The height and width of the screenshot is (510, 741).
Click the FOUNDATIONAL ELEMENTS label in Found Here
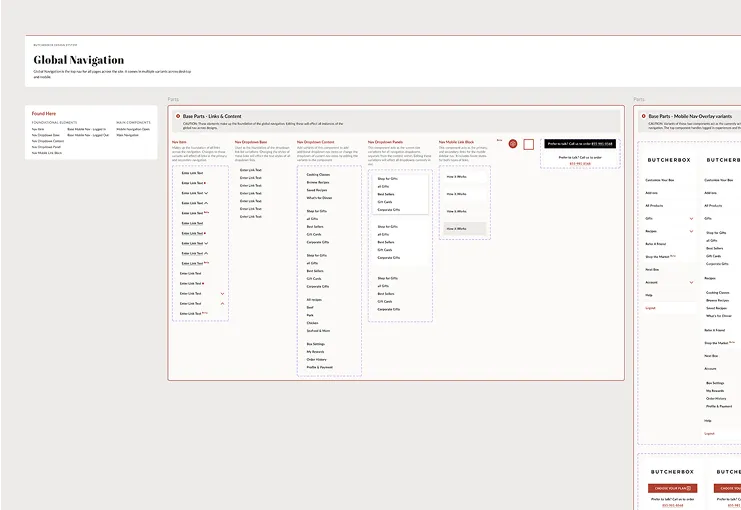pyautogui.click(x=54, y=122)
